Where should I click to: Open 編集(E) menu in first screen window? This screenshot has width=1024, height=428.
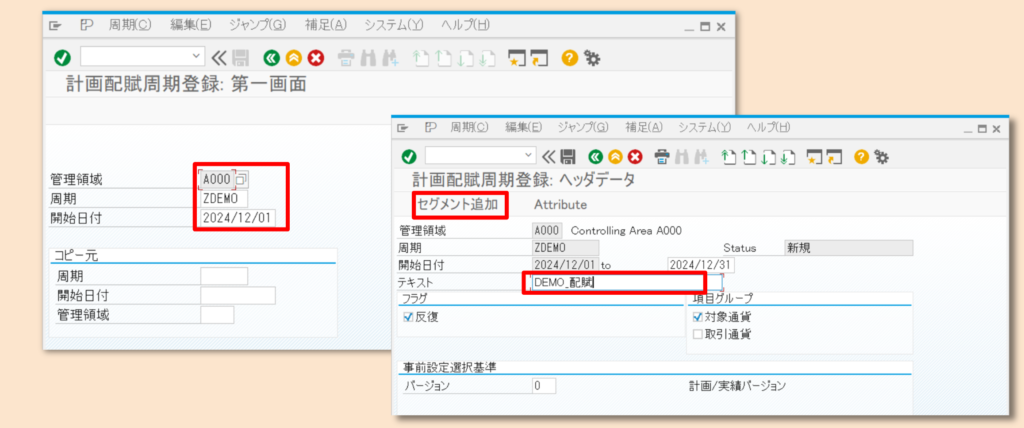click(x=191, y=25)
